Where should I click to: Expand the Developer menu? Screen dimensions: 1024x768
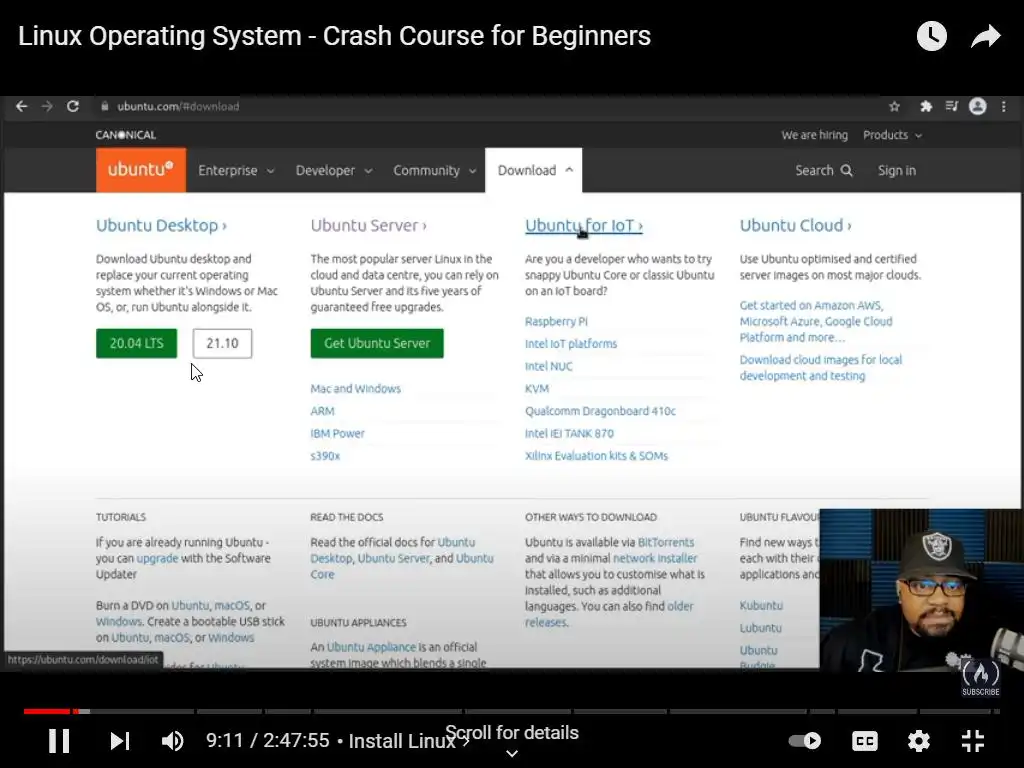[x=334, y=170]
